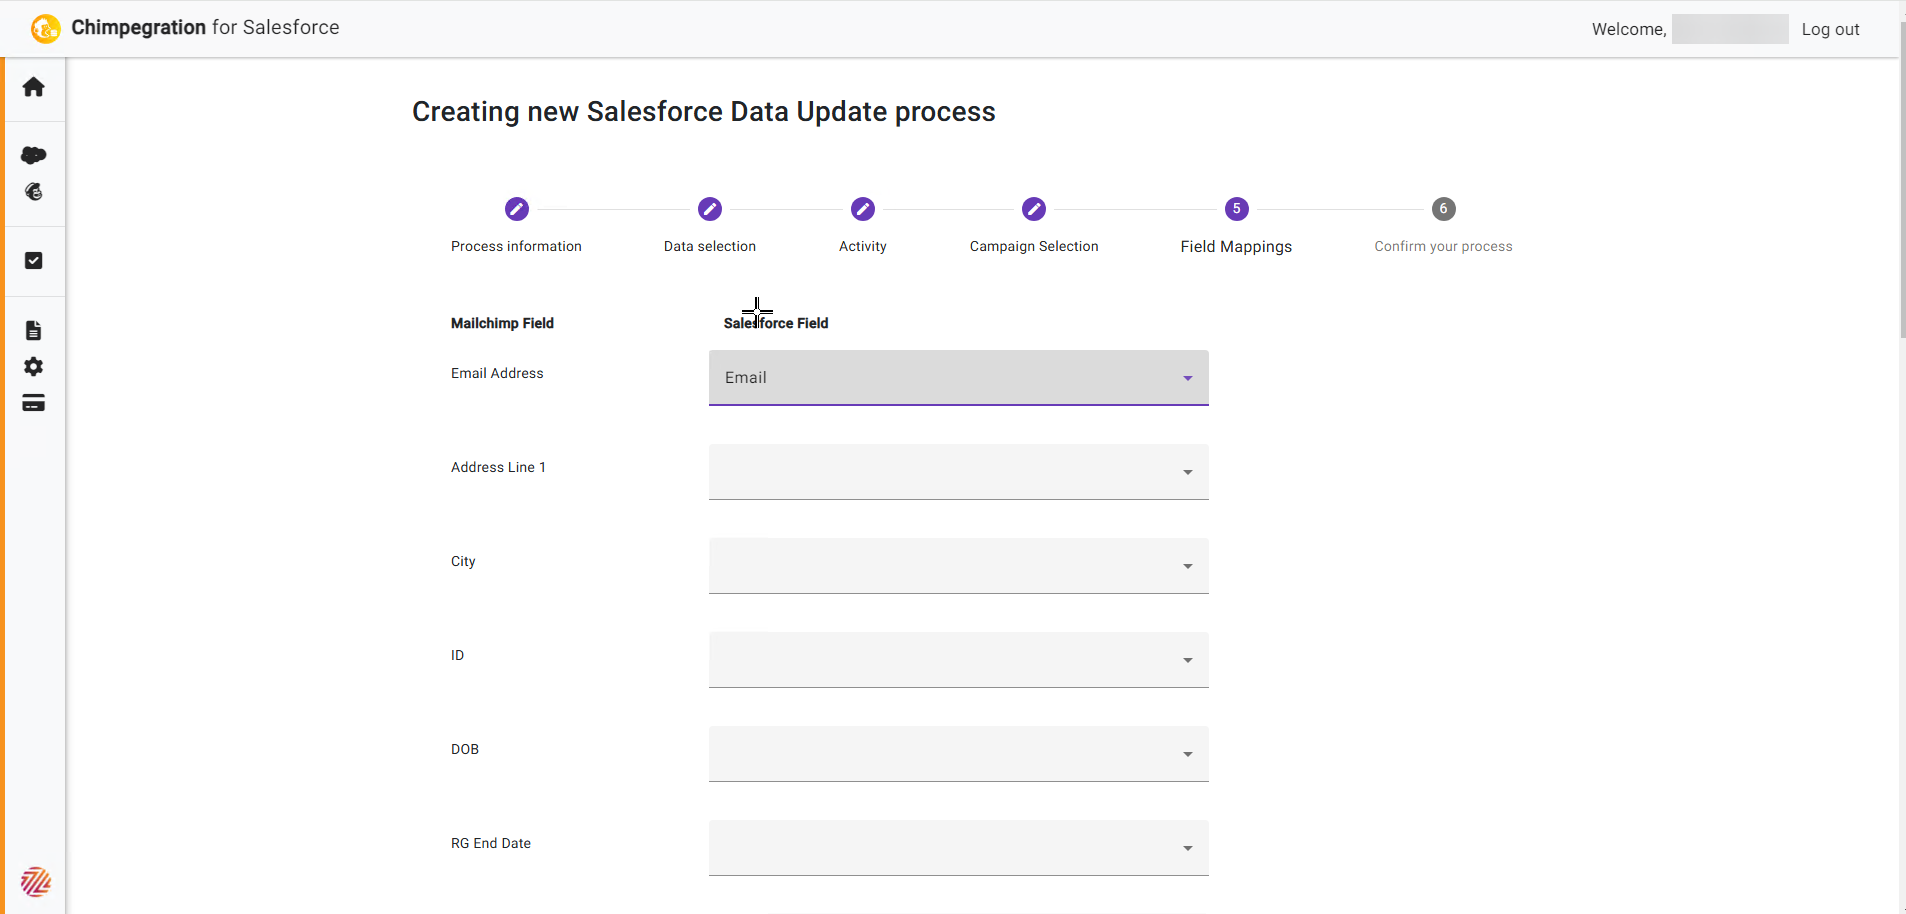
Task: Go to Confirm your process step label
Action: tap(1443, 246)
